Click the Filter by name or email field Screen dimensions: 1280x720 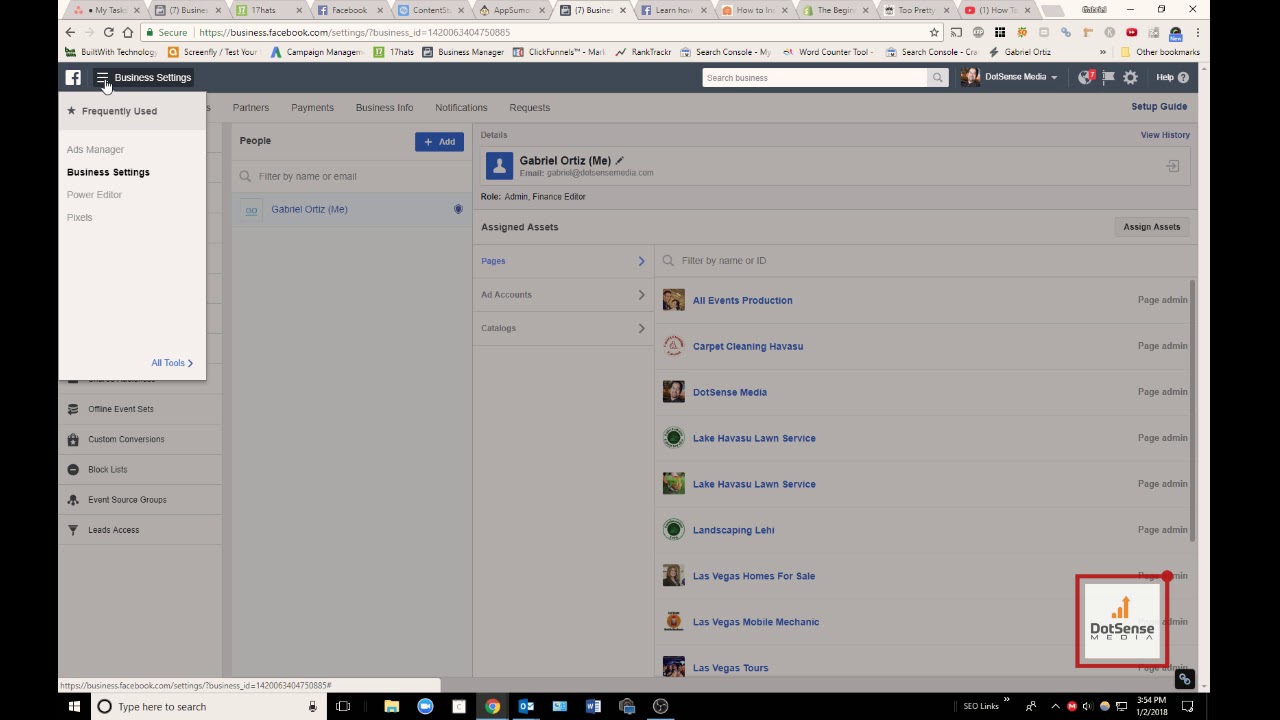351,176
